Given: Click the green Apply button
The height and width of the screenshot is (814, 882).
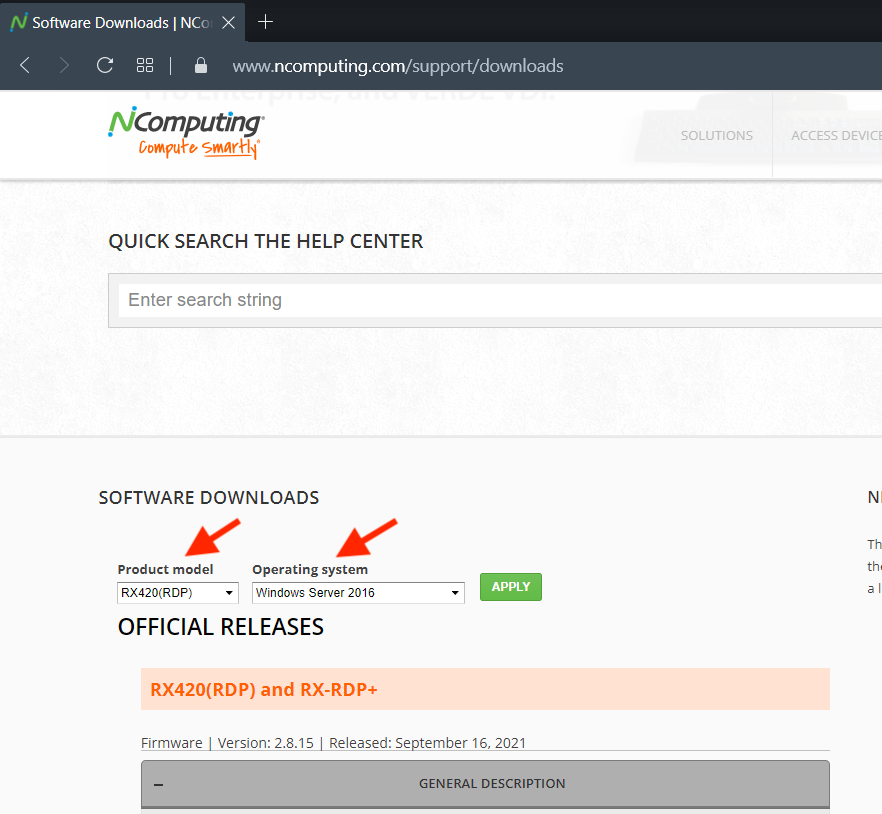Looking at the screenshot, I should point(511,587).
